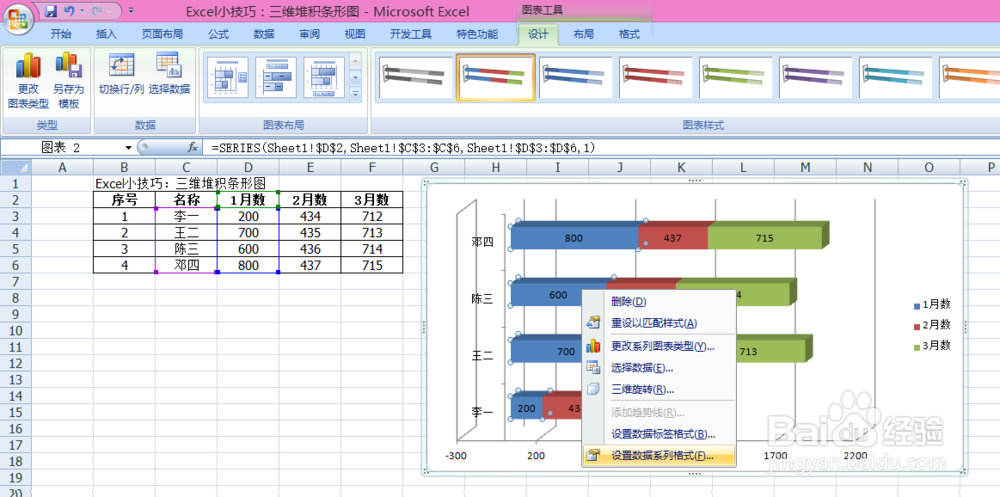This screenshot has height=497, width=1000.
Task: Apply the teal chart style
Action: pos(895,78)
